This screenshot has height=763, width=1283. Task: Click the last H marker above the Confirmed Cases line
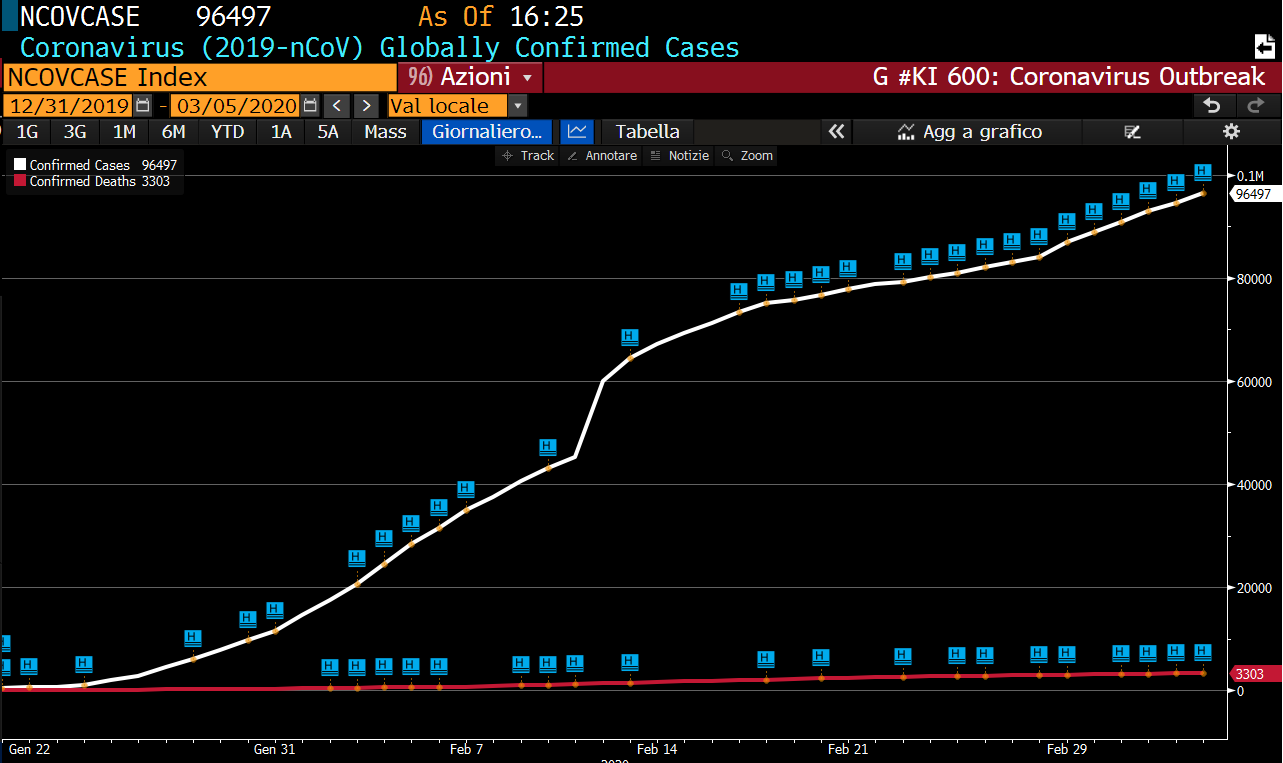pyautogui.click(x=1203, y=172)
